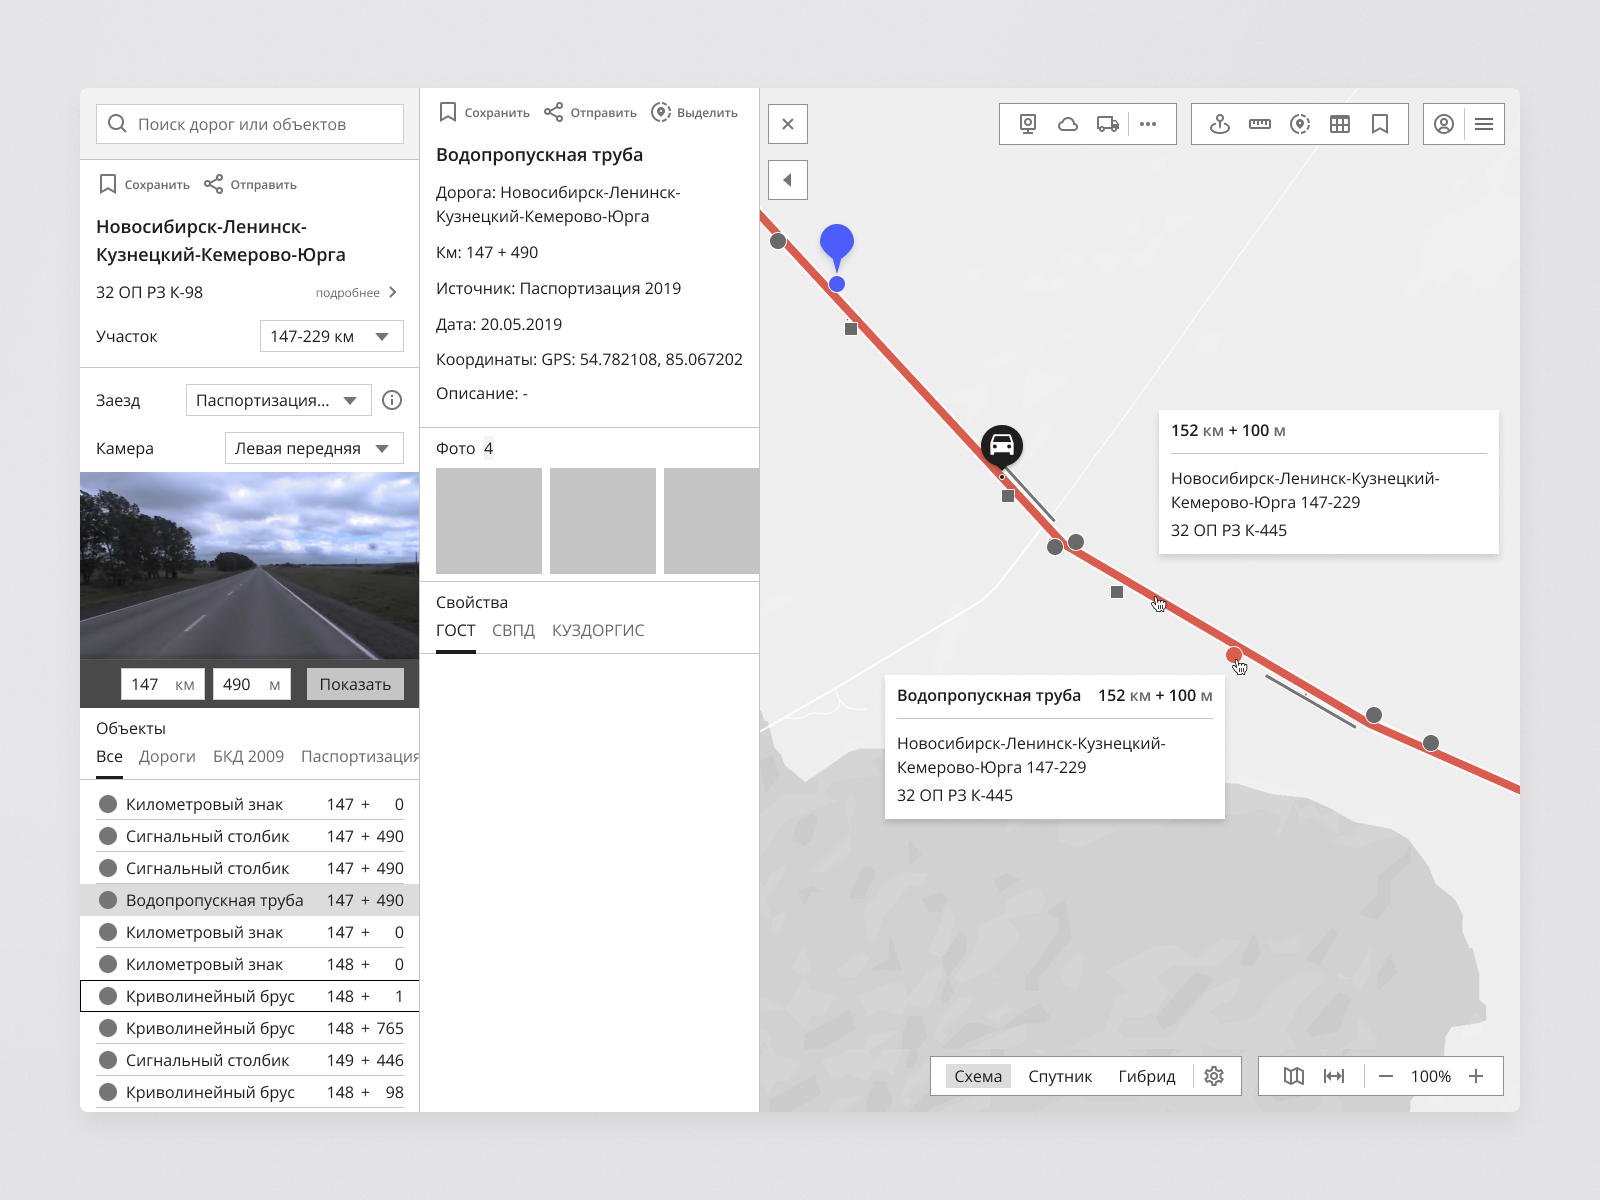The height and width of the screenshot is (1200, 1600).
Task: Zoom out with the minus button
Action: click(x=1386, y=1076)
